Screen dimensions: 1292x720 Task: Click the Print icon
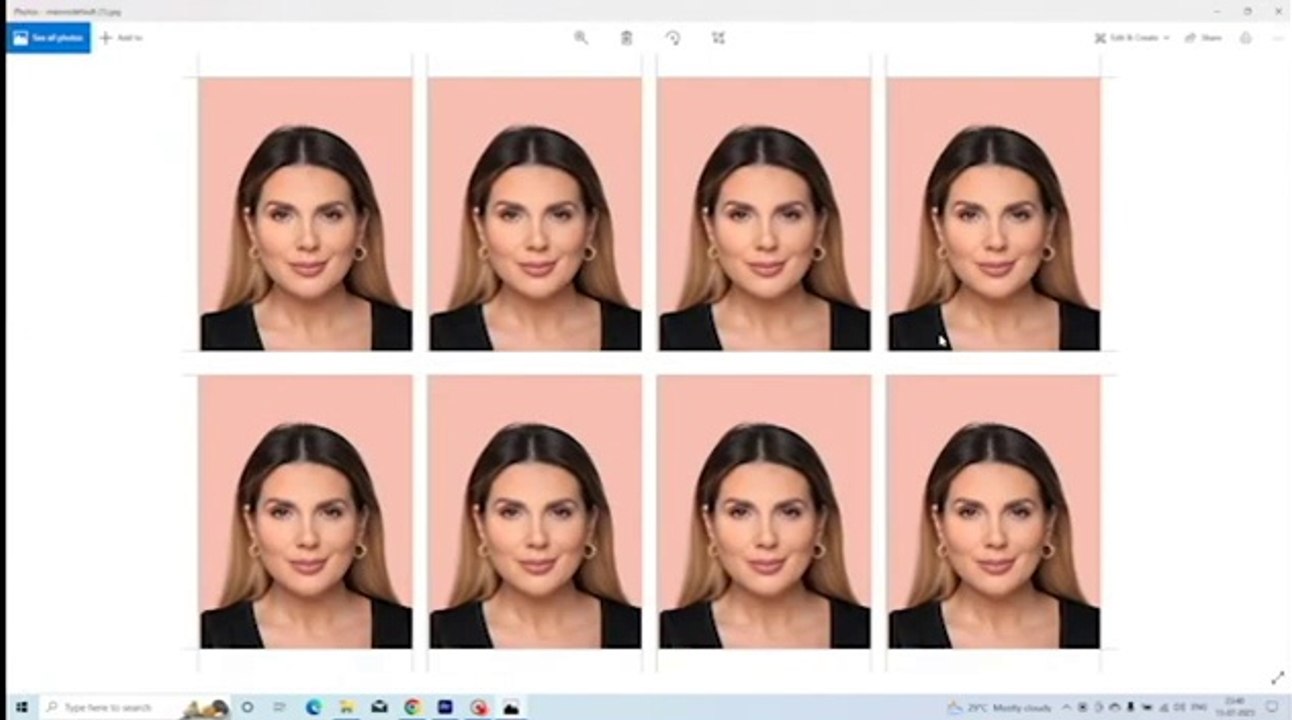(1245, 38)
